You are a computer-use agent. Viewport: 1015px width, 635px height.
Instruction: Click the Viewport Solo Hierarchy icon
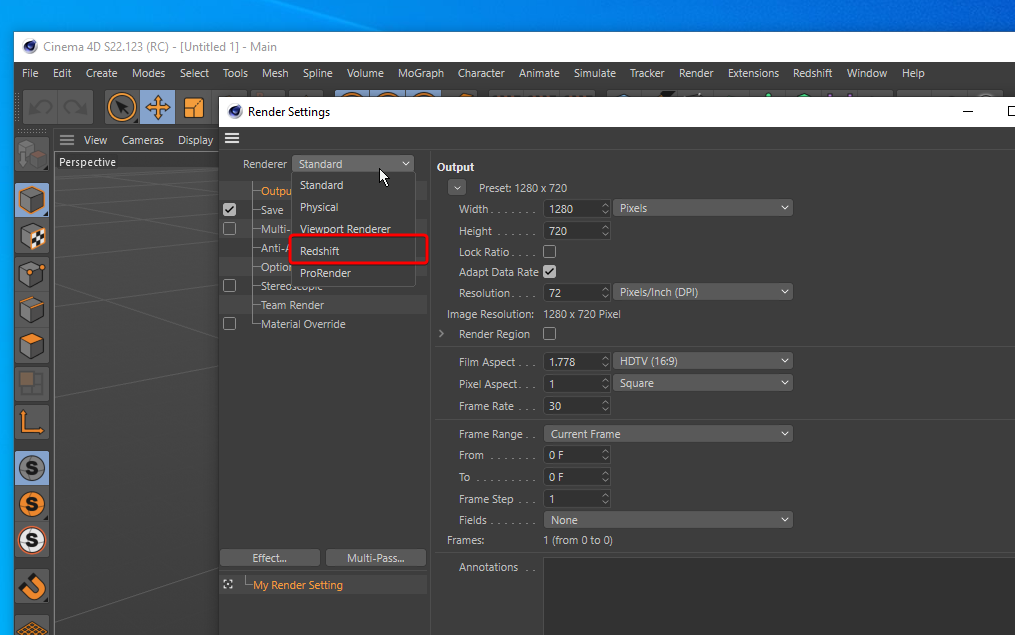32,540
